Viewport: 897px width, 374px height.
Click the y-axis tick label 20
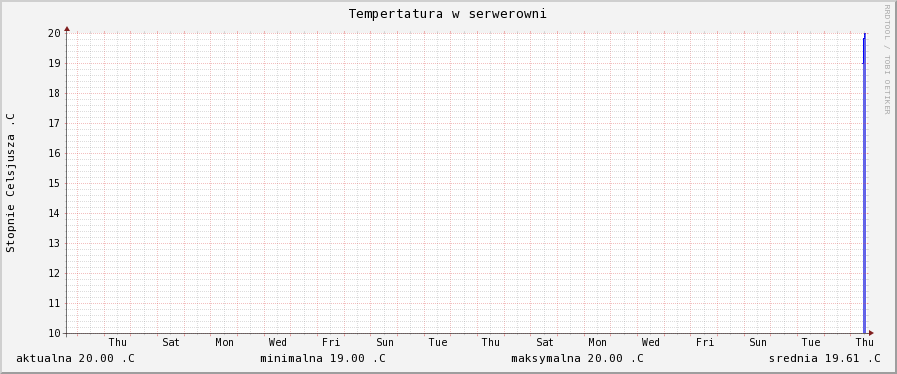(x=54, y=33)
